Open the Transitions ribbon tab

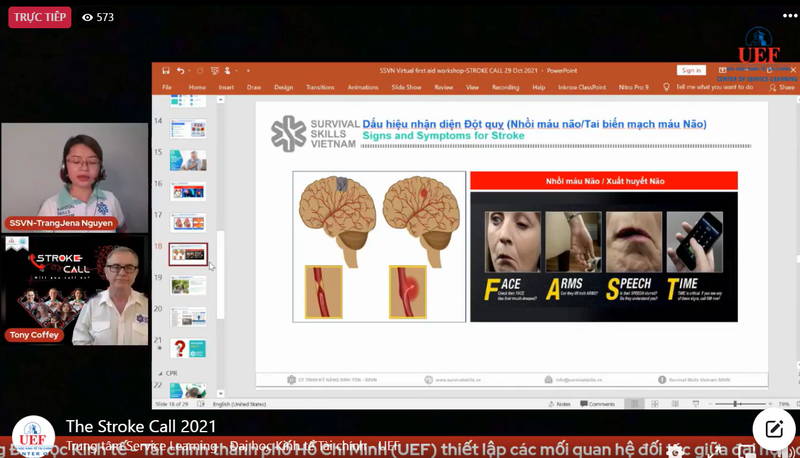click(x=320, y=87)
